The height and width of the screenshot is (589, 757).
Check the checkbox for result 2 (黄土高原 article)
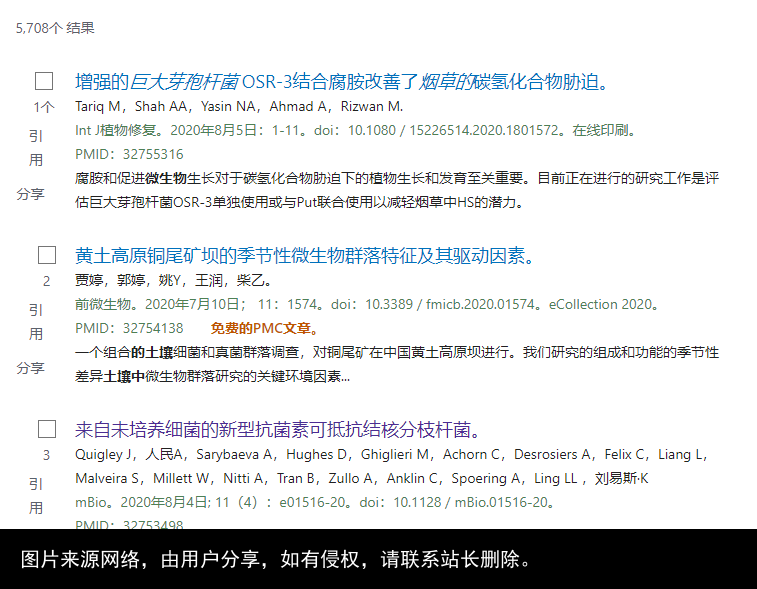point(47,255)
